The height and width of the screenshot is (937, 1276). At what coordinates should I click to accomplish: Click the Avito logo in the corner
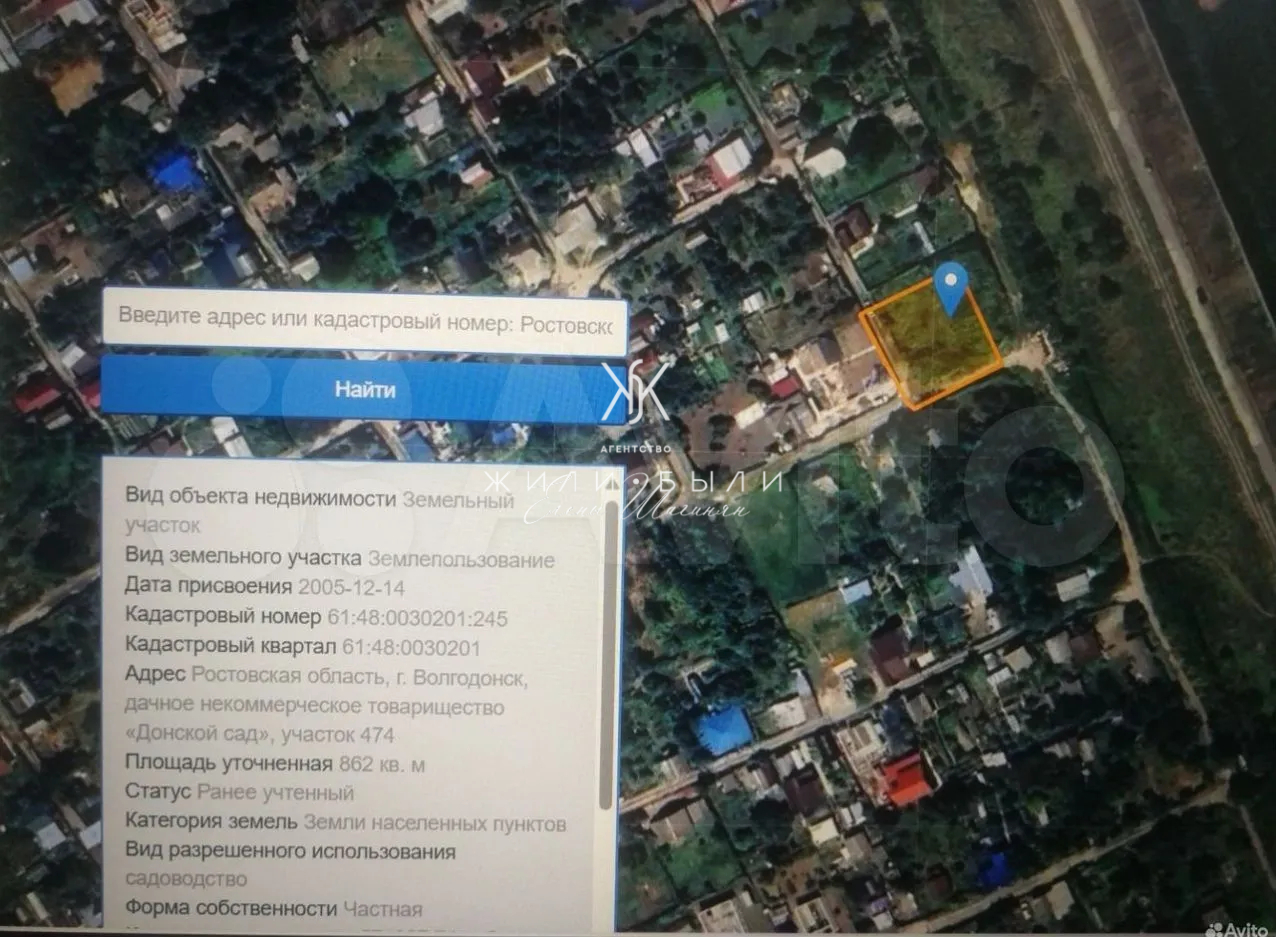click(1235, 928)
